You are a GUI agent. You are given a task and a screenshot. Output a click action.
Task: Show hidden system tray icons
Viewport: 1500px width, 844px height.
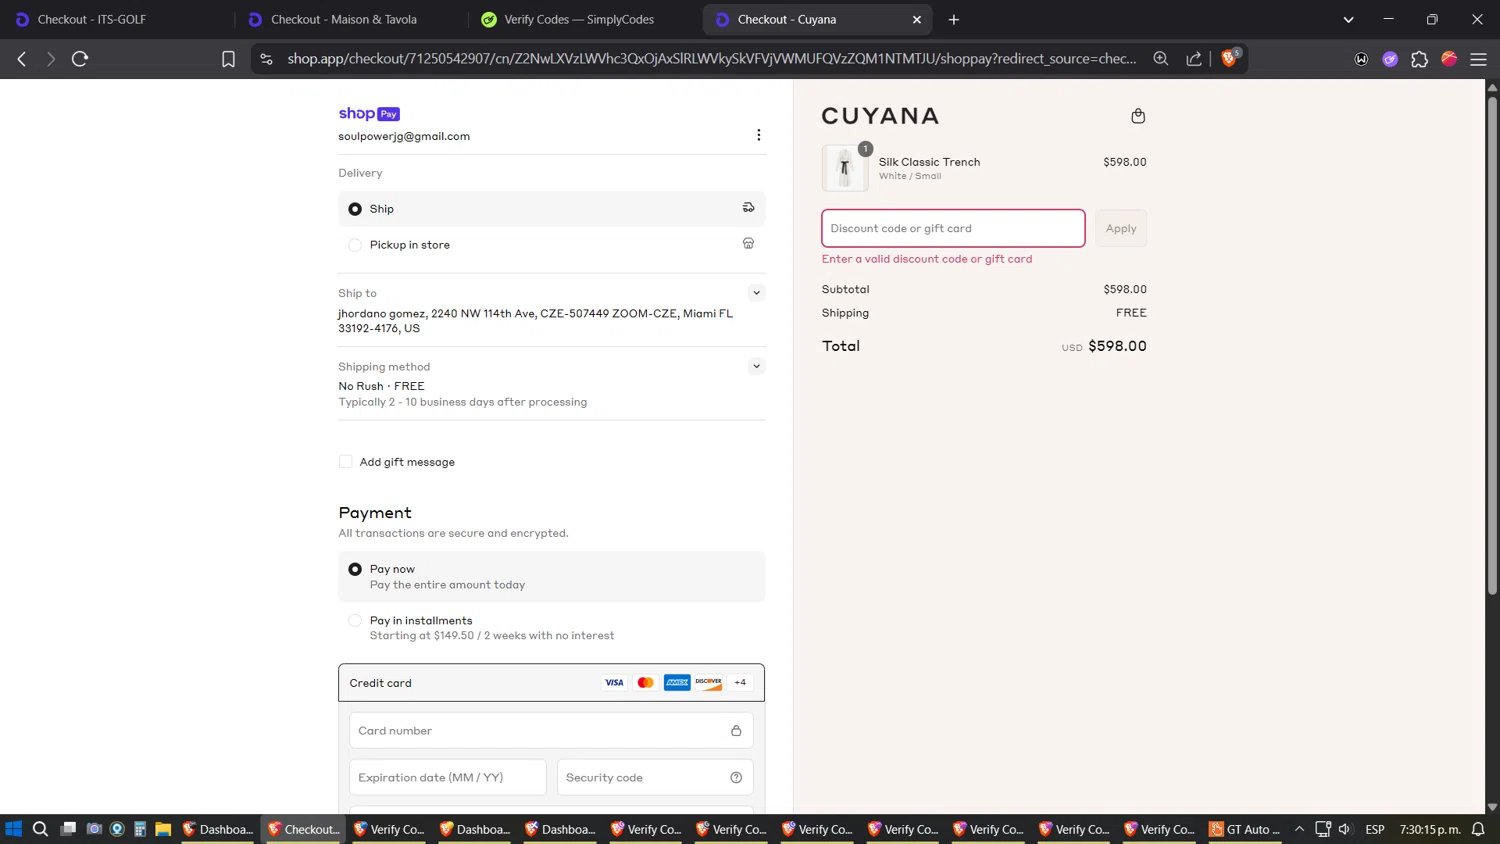(x=1299, y=829)
